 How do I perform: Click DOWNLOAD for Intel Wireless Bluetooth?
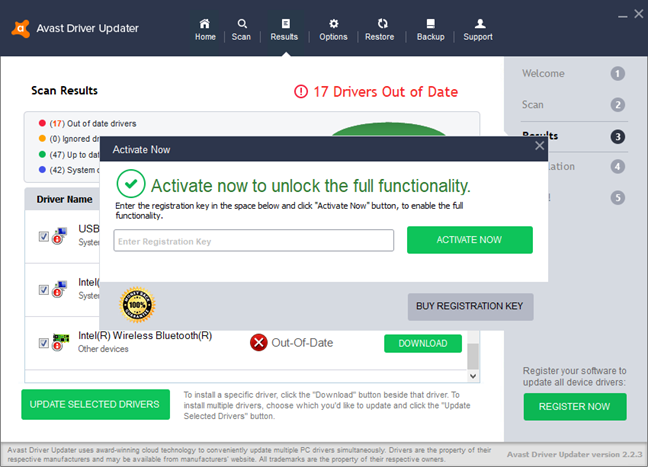[423, 343]
